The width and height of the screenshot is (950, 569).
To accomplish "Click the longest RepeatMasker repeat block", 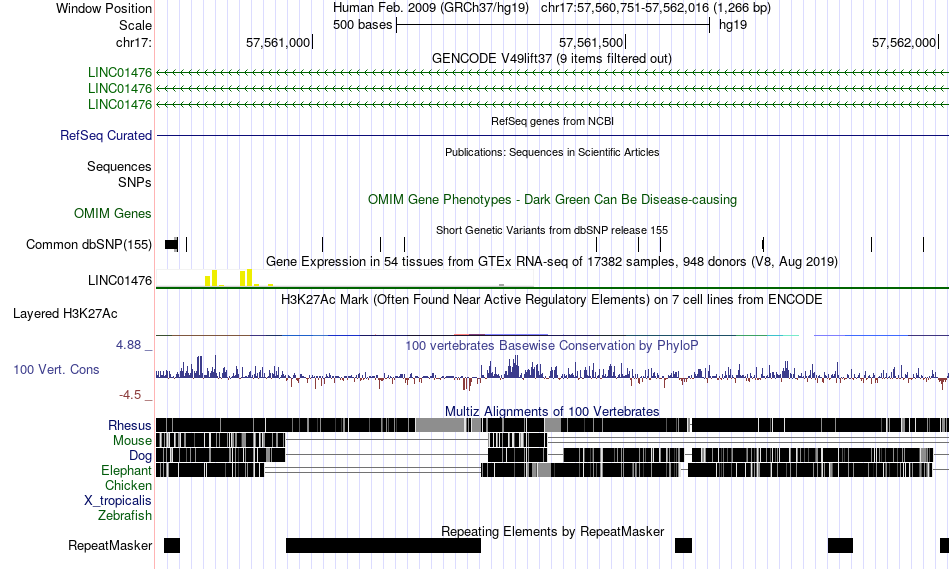I will pyautogui.click(x=383, y=545).
